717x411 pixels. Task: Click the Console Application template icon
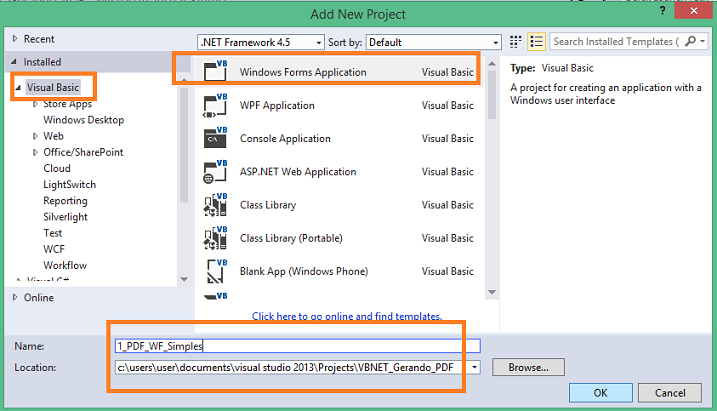click(215, 138)
